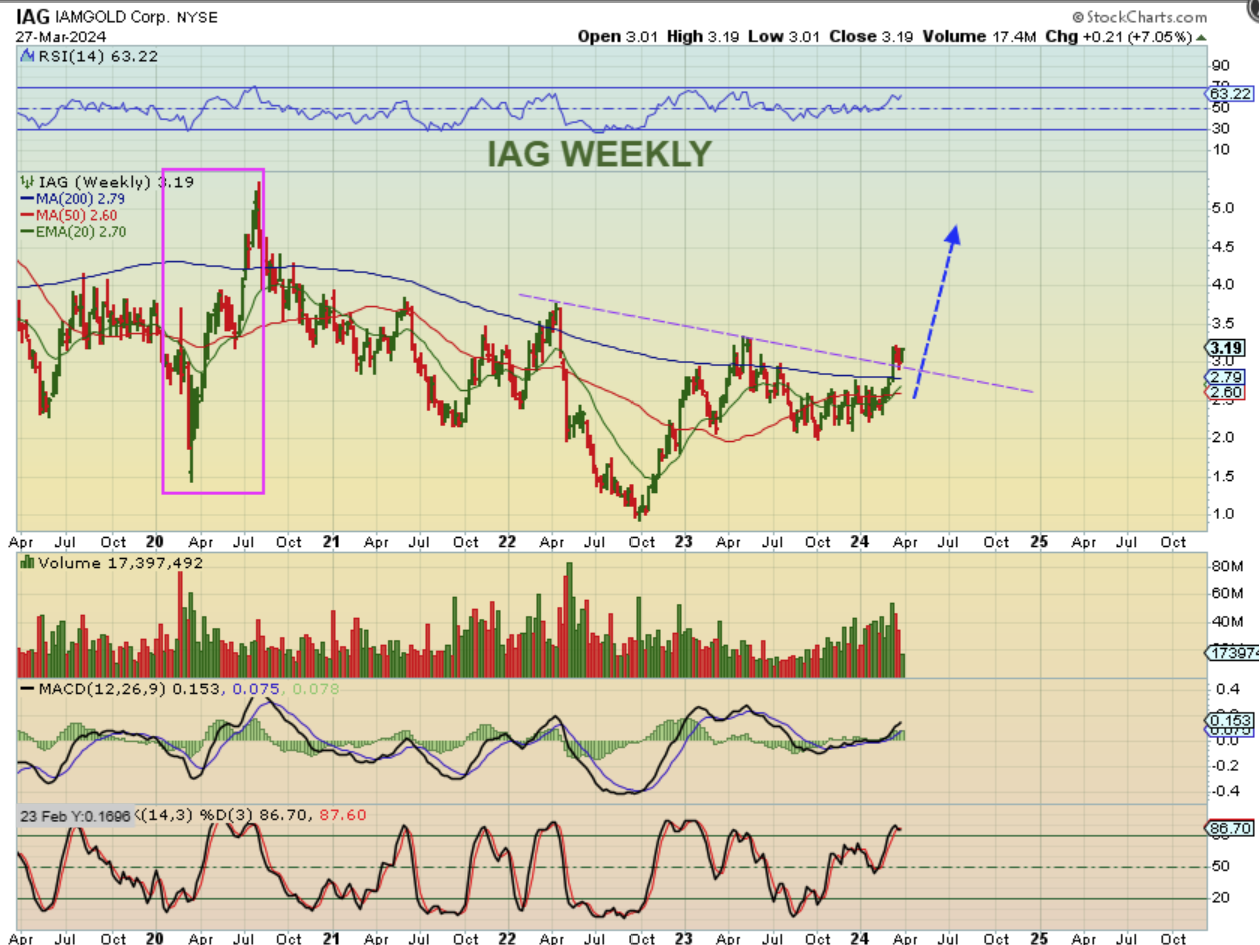Click the 2.79 moving average price tag
The width and height of the screenshot is (1260, 945).
click(1226, 377)
